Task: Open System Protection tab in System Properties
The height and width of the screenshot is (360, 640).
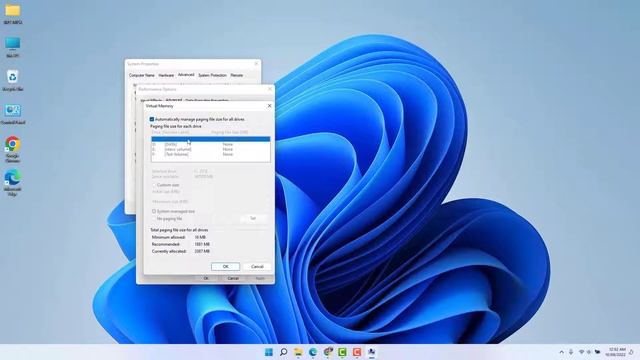Action: pos(212,76)
